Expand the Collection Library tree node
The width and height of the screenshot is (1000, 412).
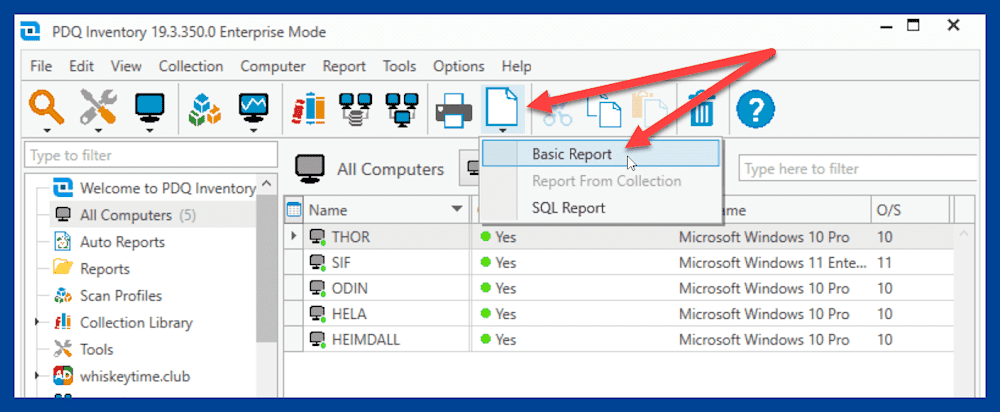pos(38,323)
